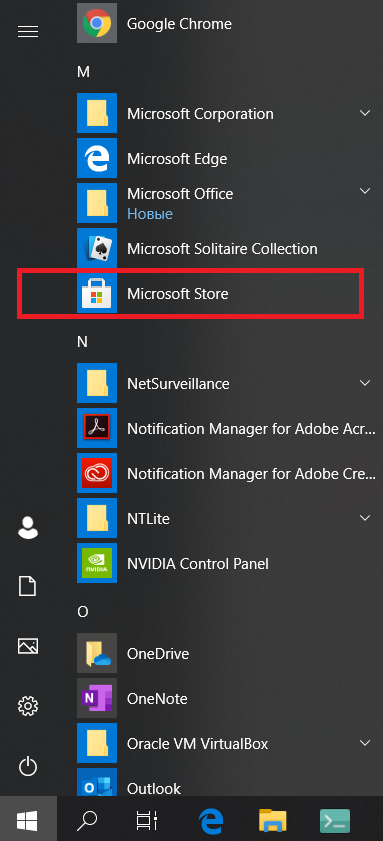This screenshot has width=383, height=841.
Task: Expand the Microsoft Office folder chevron
Action: 365,191
